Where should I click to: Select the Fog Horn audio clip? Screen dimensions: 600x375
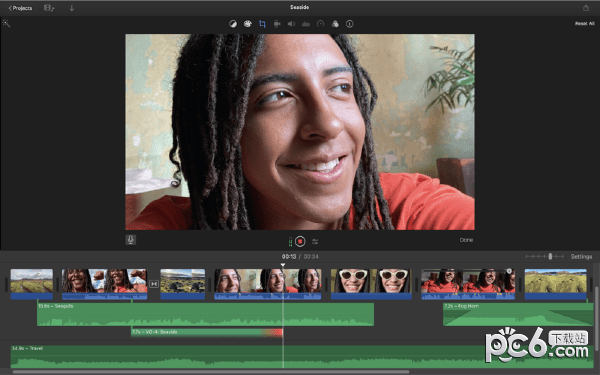pyautogui.click(x=518, y=315)
